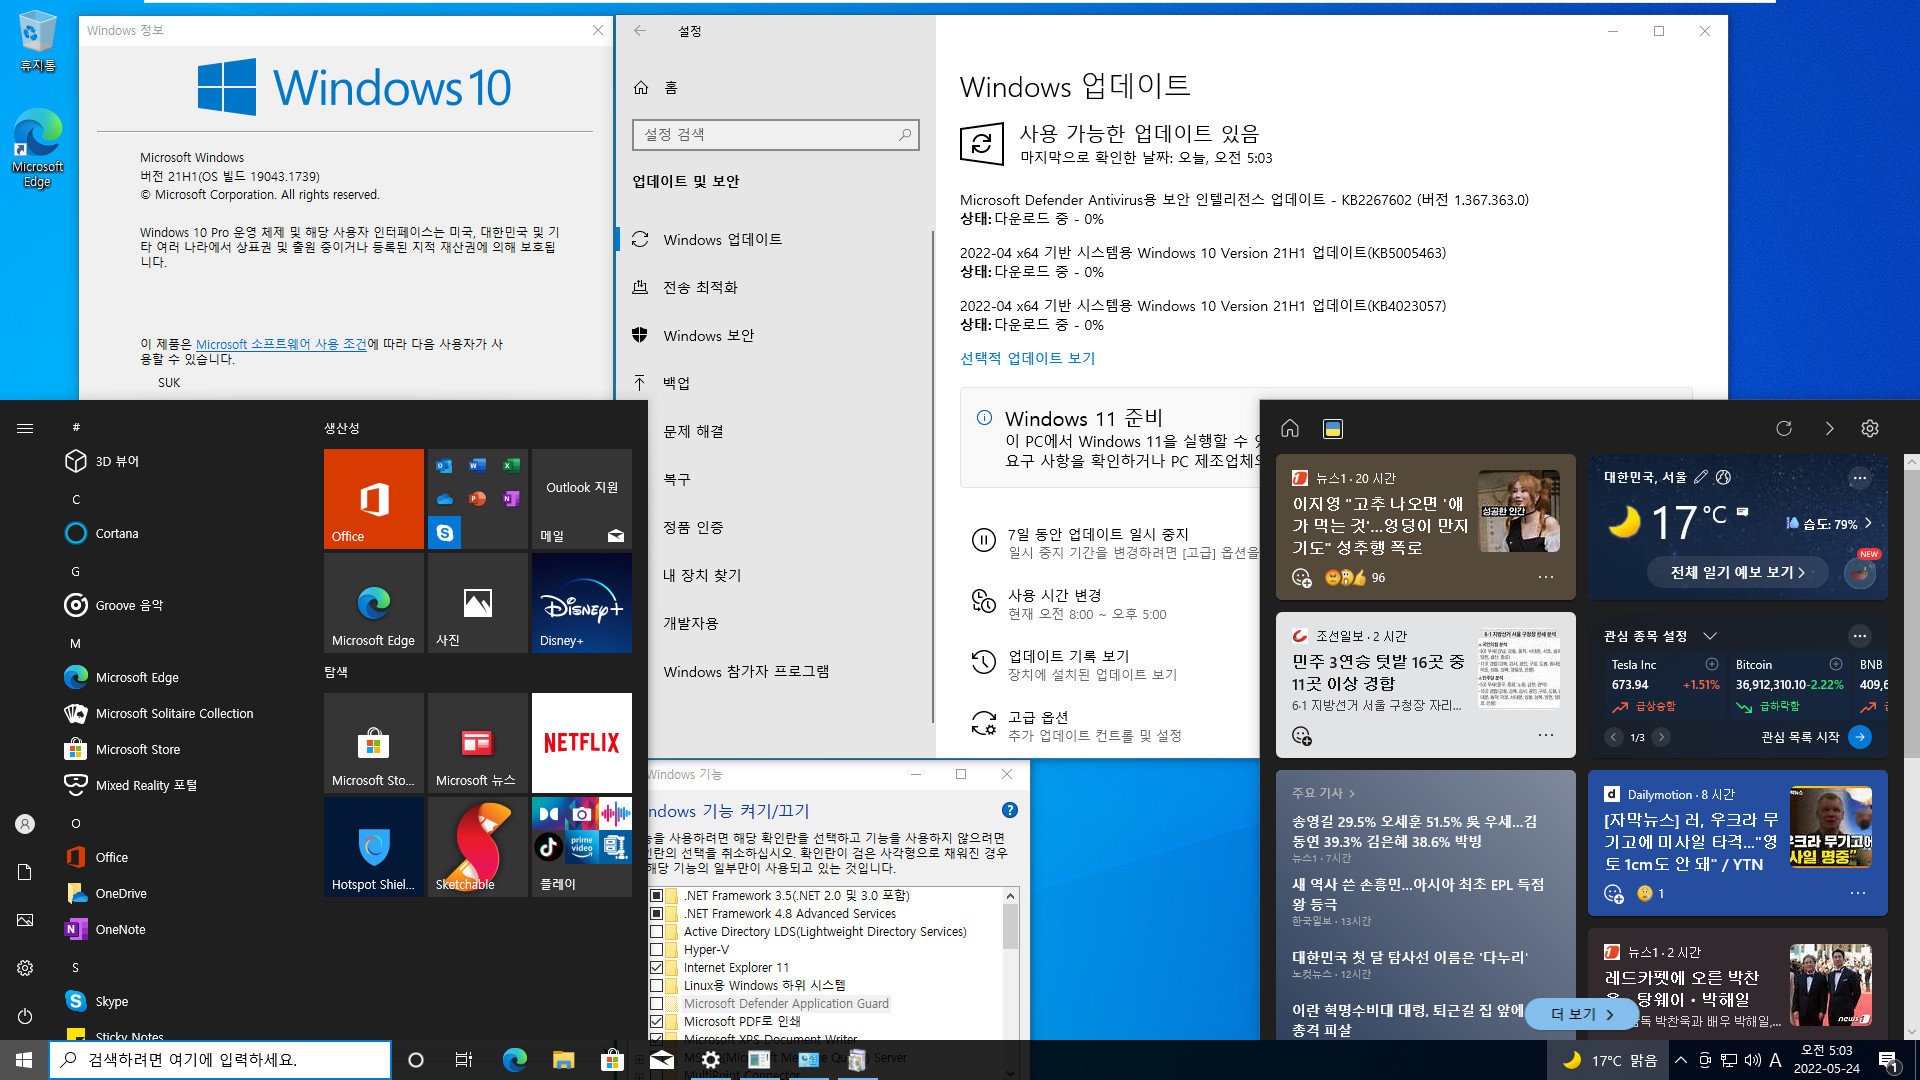The height and width of the screenshot is (1080, 1920).
Task: Expand 관심 종목 설정 dropdown chevron
Action: (x=1710, y=636)
